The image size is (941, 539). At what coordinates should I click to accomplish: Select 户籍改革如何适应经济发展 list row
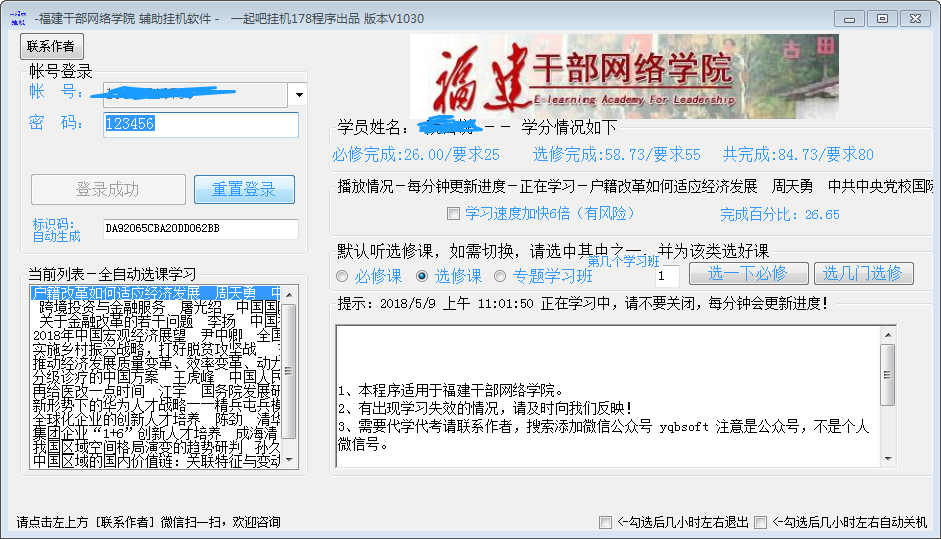tap(155, 293)
